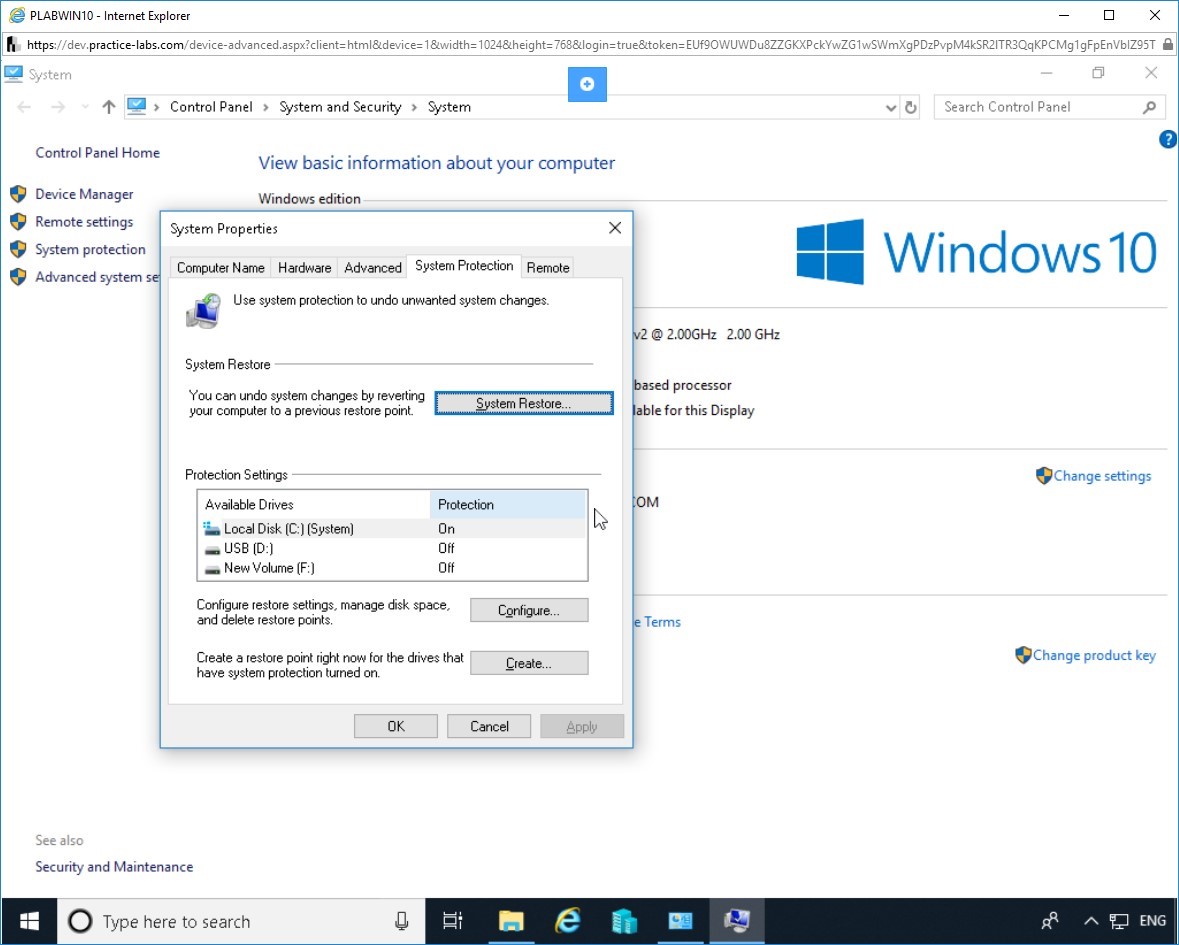
Task: Click the greyed Apply button
Action: (x=581, y=726)
